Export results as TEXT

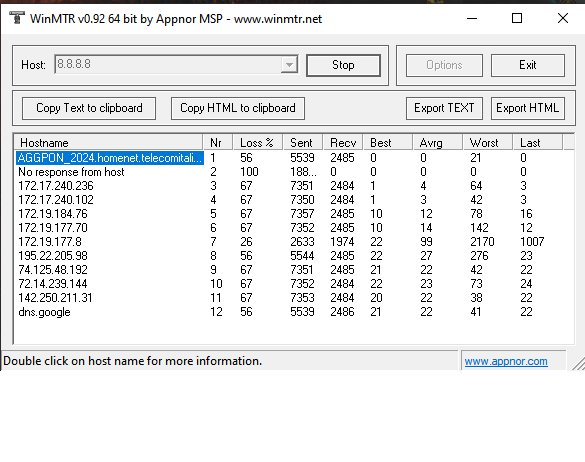coord(444,108)
